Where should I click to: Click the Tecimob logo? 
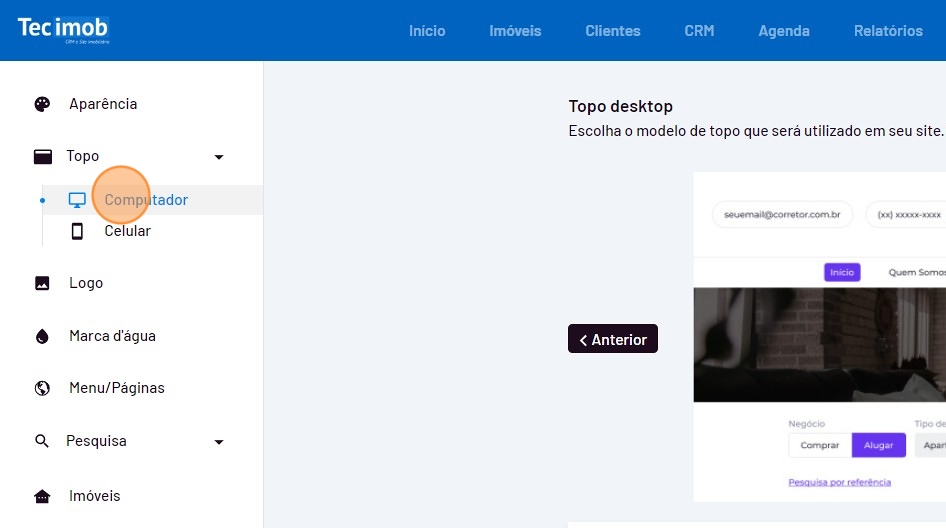tap(63, 29)
